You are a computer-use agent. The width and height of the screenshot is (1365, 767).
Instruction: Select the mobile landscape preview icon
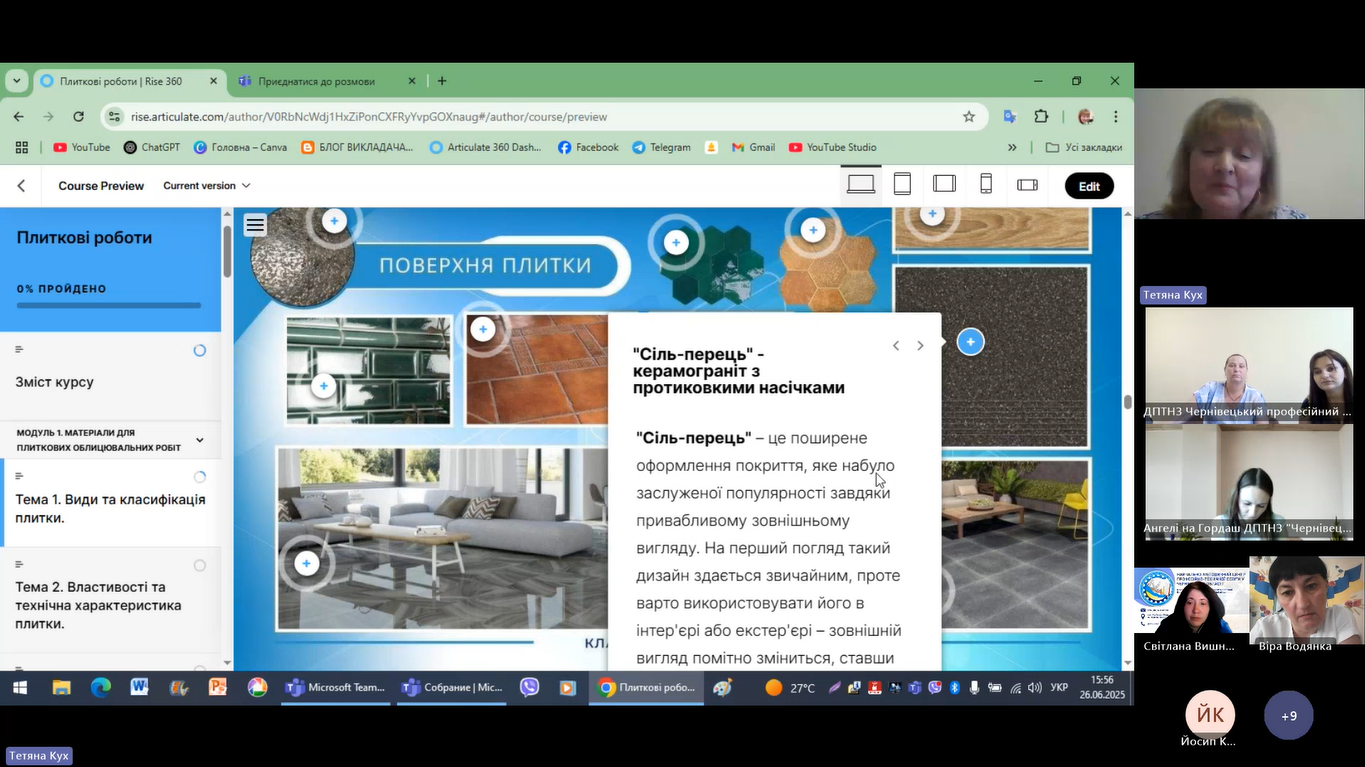[x=1027, y=185]
